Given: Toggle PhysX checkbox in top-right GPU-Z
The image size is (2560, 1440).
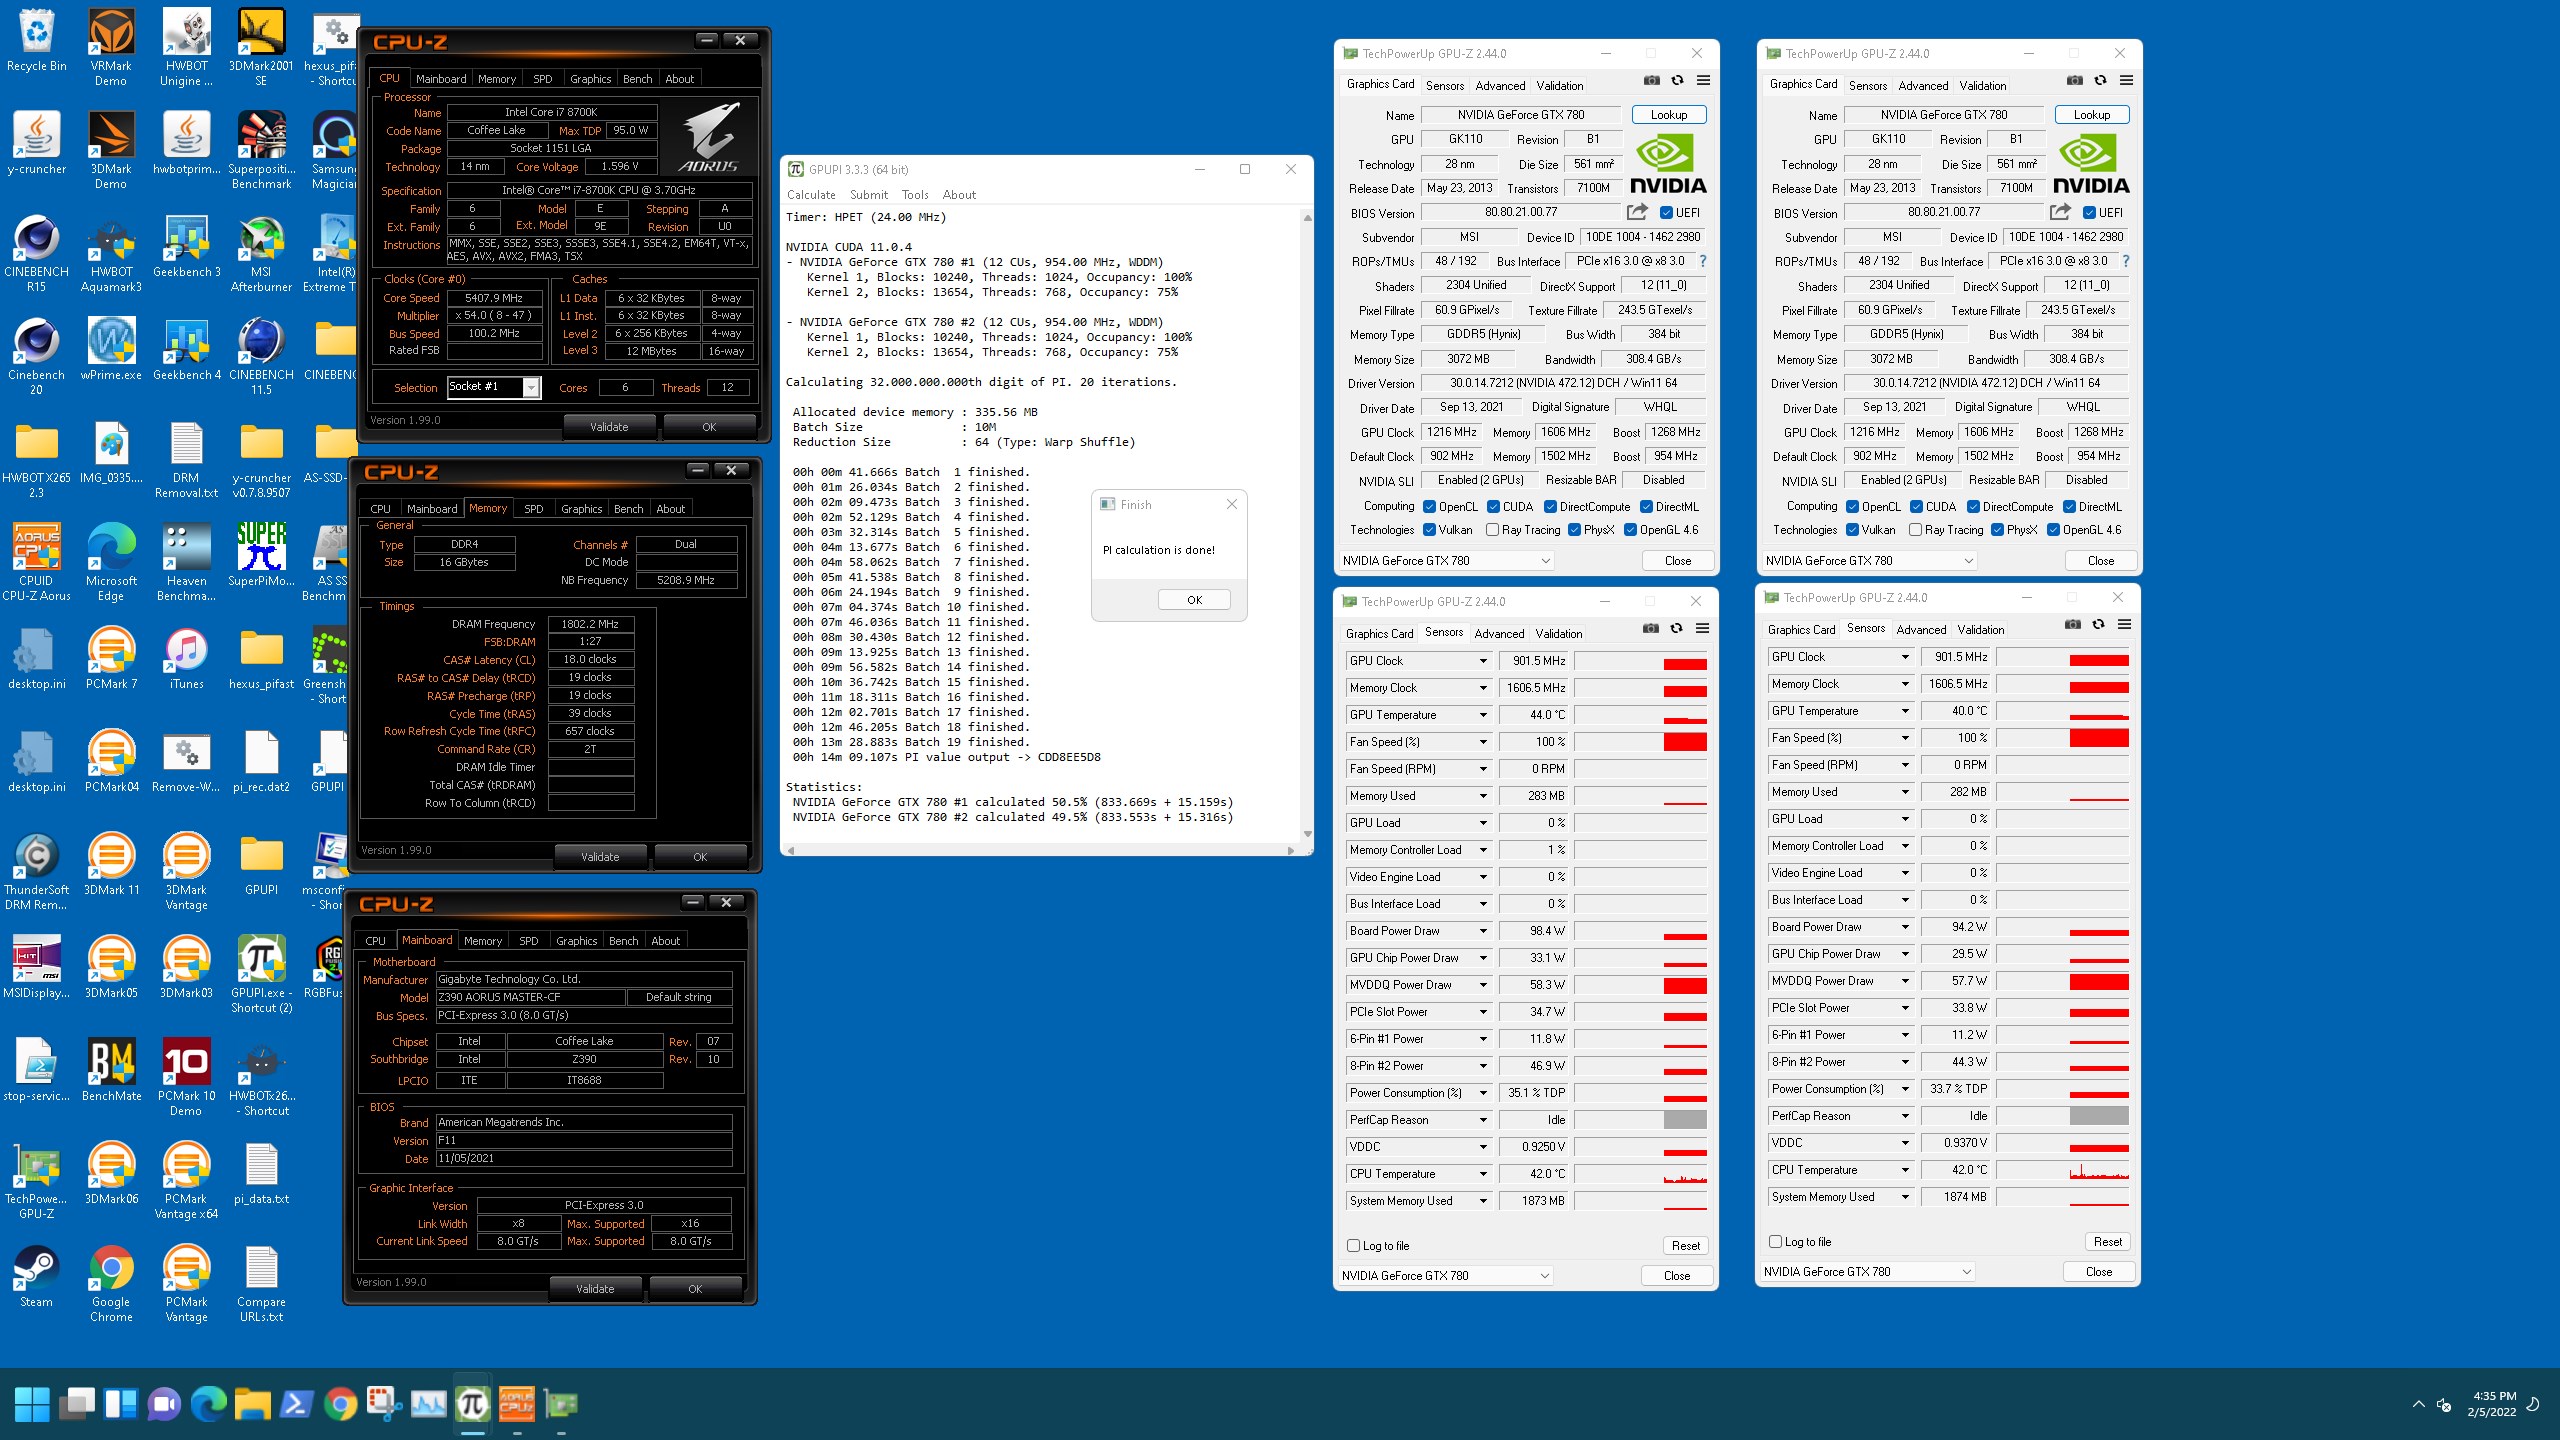Looking at the screenshot, I should [x=1998, y=530].
